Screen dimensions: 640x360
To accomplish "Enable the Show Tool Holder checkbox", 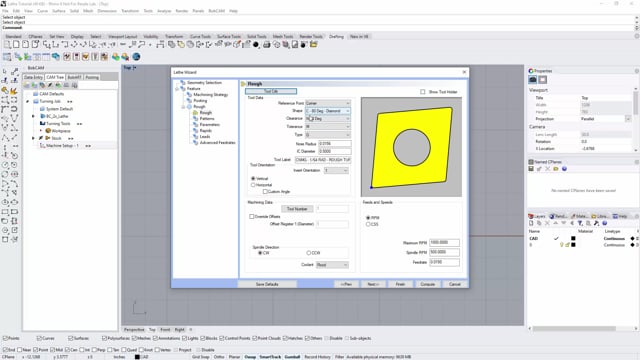I will pyautogui.click(x=422, y=92).
